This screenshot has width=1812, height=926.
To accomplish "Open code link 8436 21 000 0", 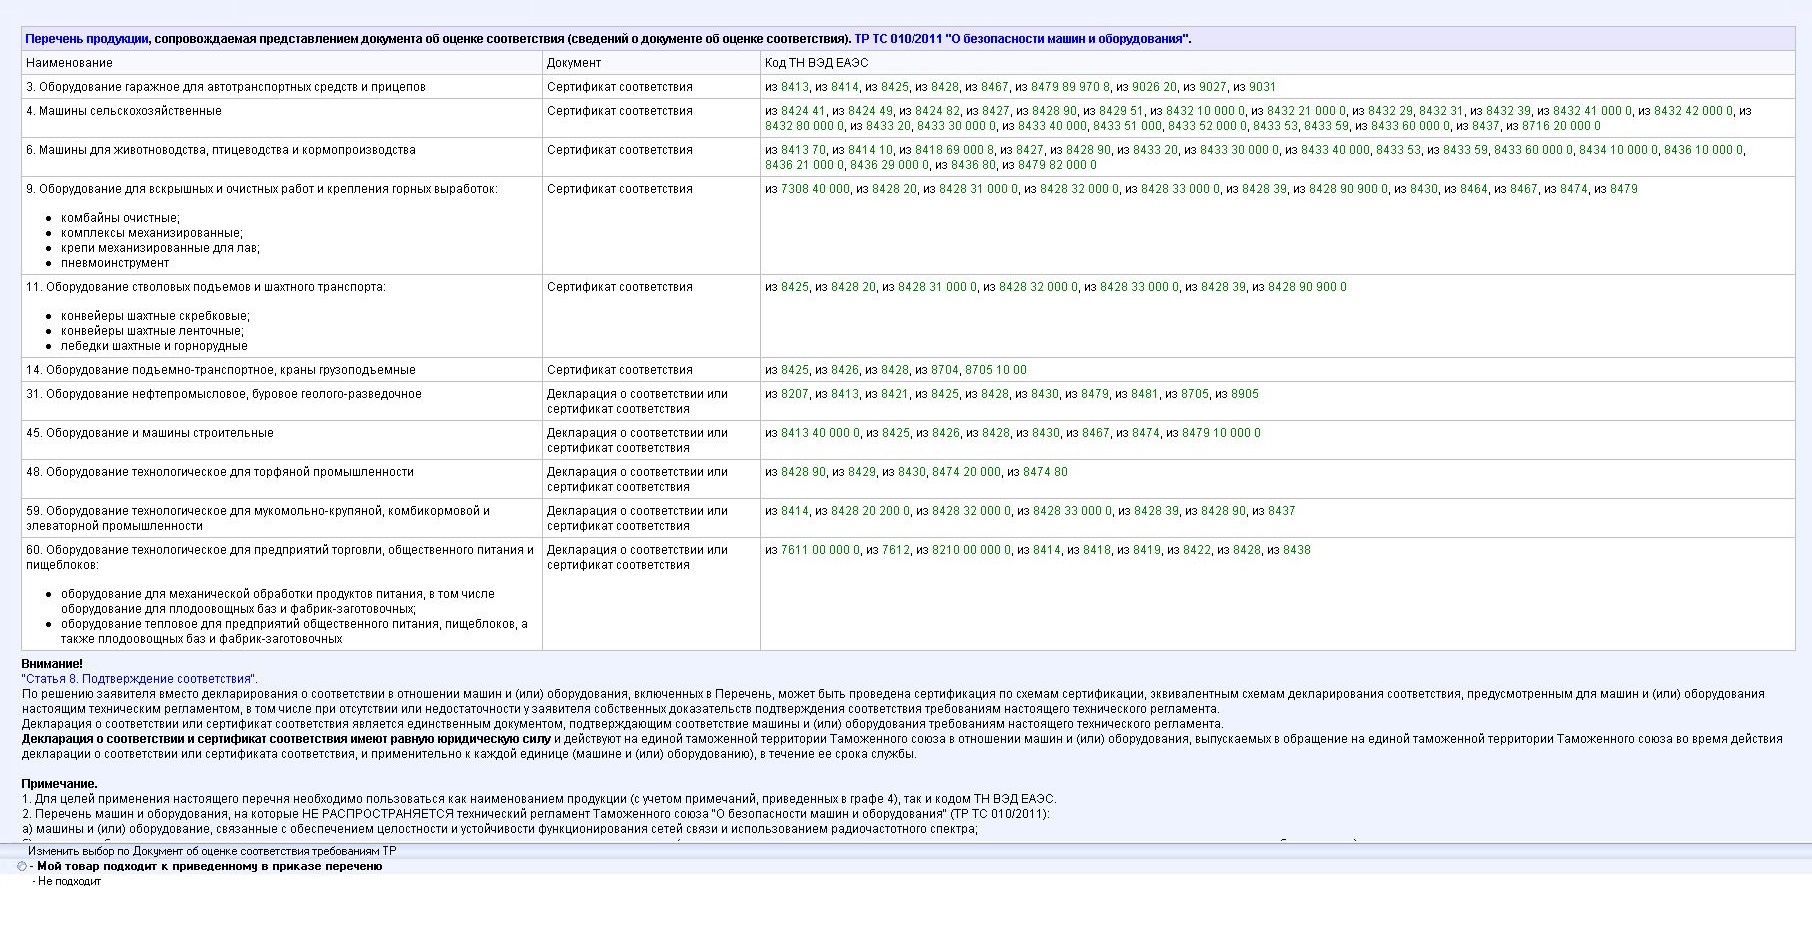I will (805, 165).
